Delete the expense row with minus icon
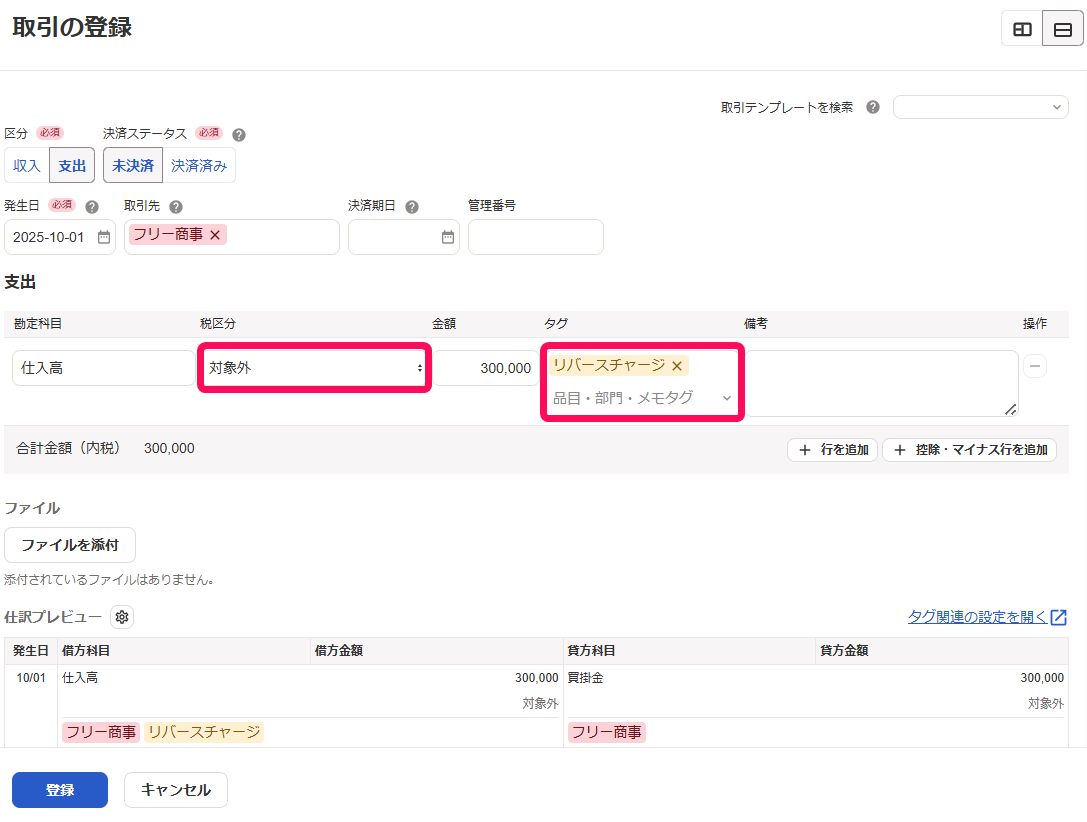1087x822 pixels. [x=1034, y=366]
